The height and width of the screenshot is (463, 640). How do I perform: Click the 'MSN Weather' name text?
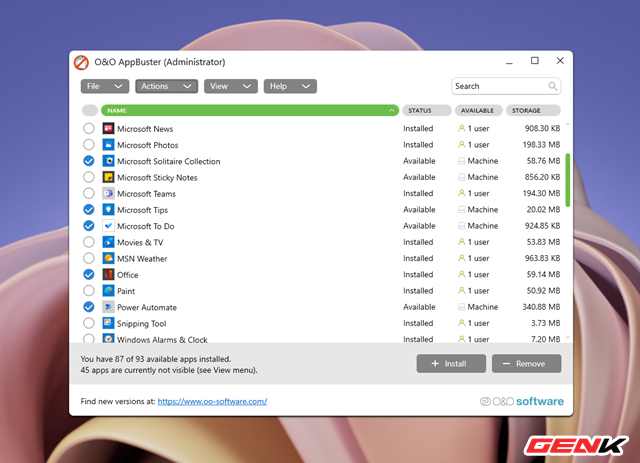142,259
